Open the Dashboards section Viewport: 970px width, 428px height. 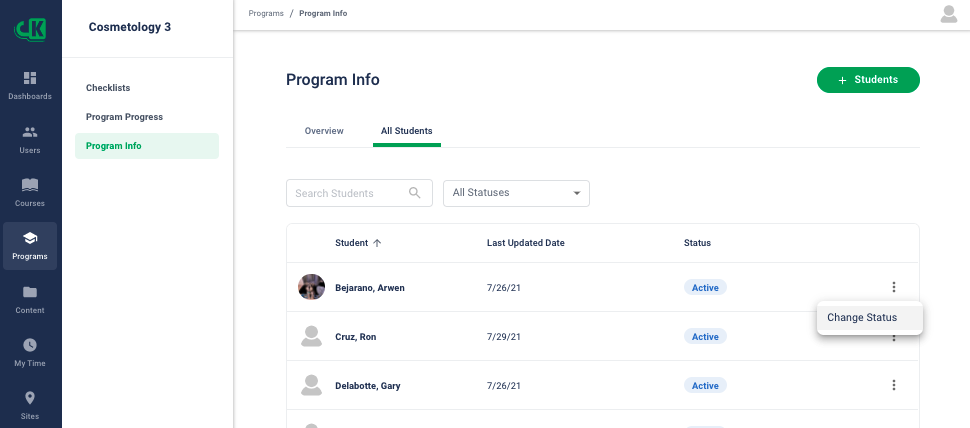pos(30,85)
